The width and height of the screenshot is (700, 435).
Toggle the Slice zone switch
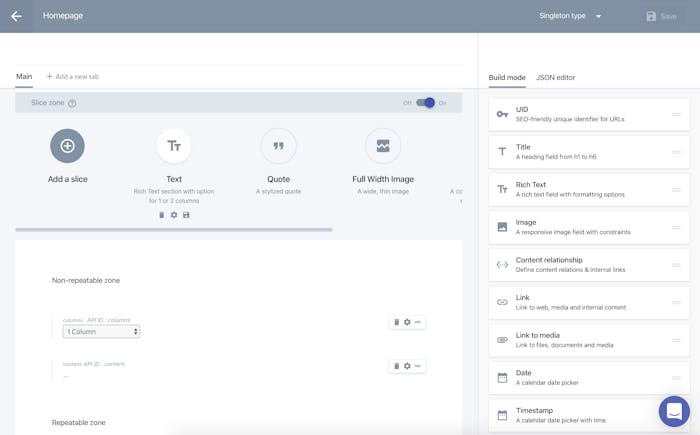pyautogui.click(x=425, y=103)
